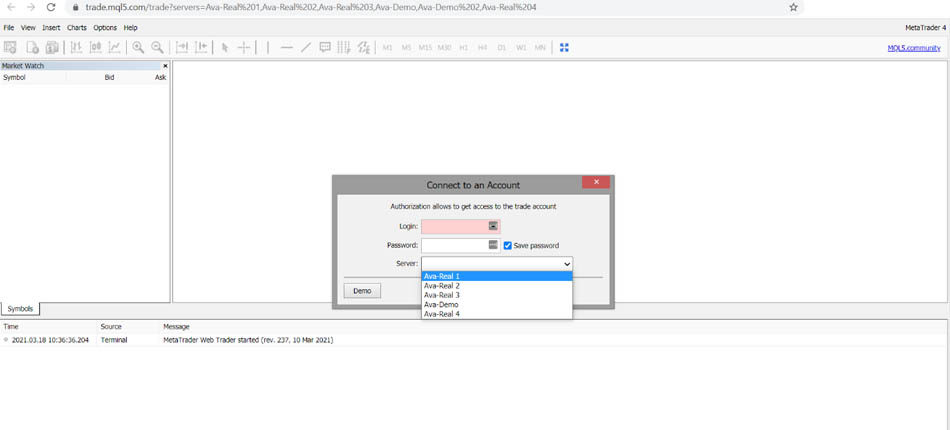
Task: Click the Demo button in dialog
Action: (x=362, y=291)
